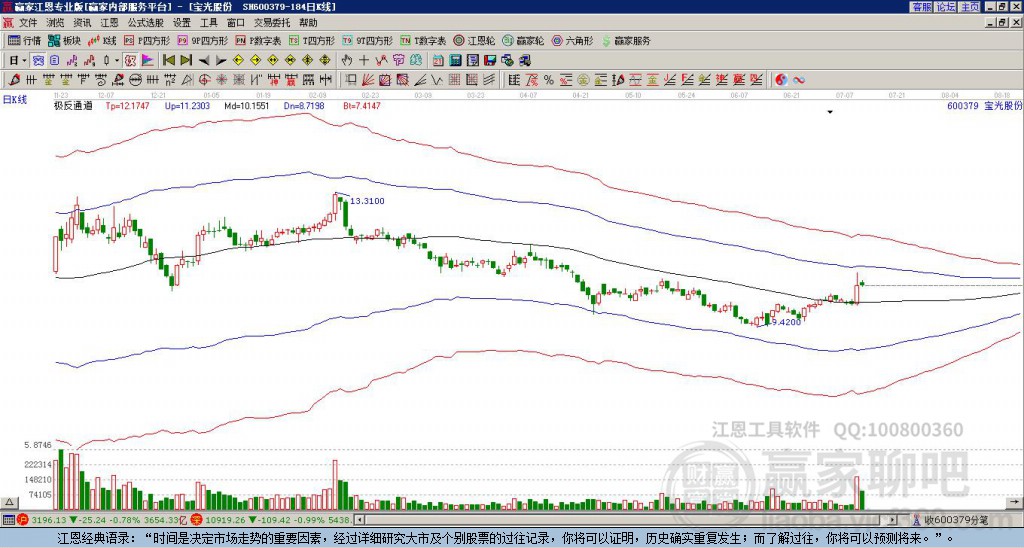Open the 浏览 menu
Viewport: 1024px width, 548px height.
pyautogui.click(x=56, y=23)
